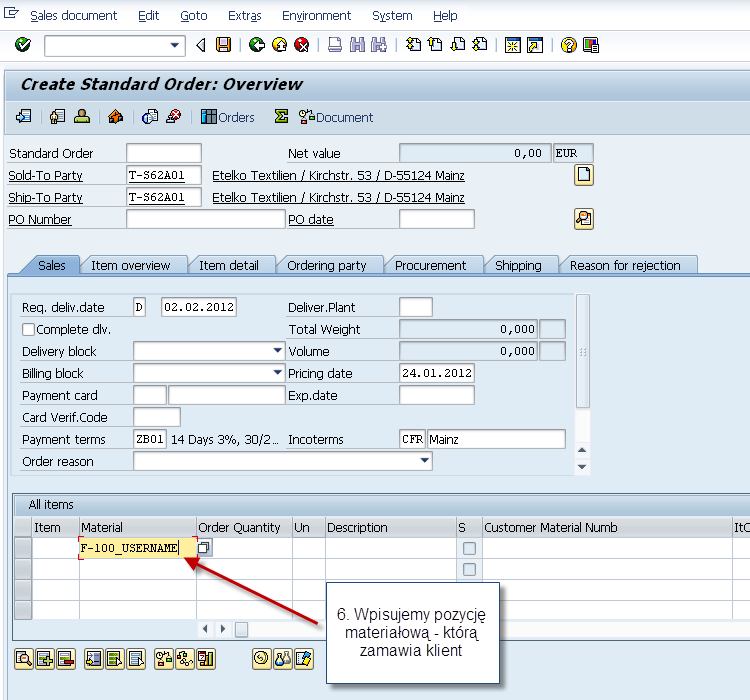Click the house with arrows icon
This screenshot has width=750, height=700.
tap(115, 116)
